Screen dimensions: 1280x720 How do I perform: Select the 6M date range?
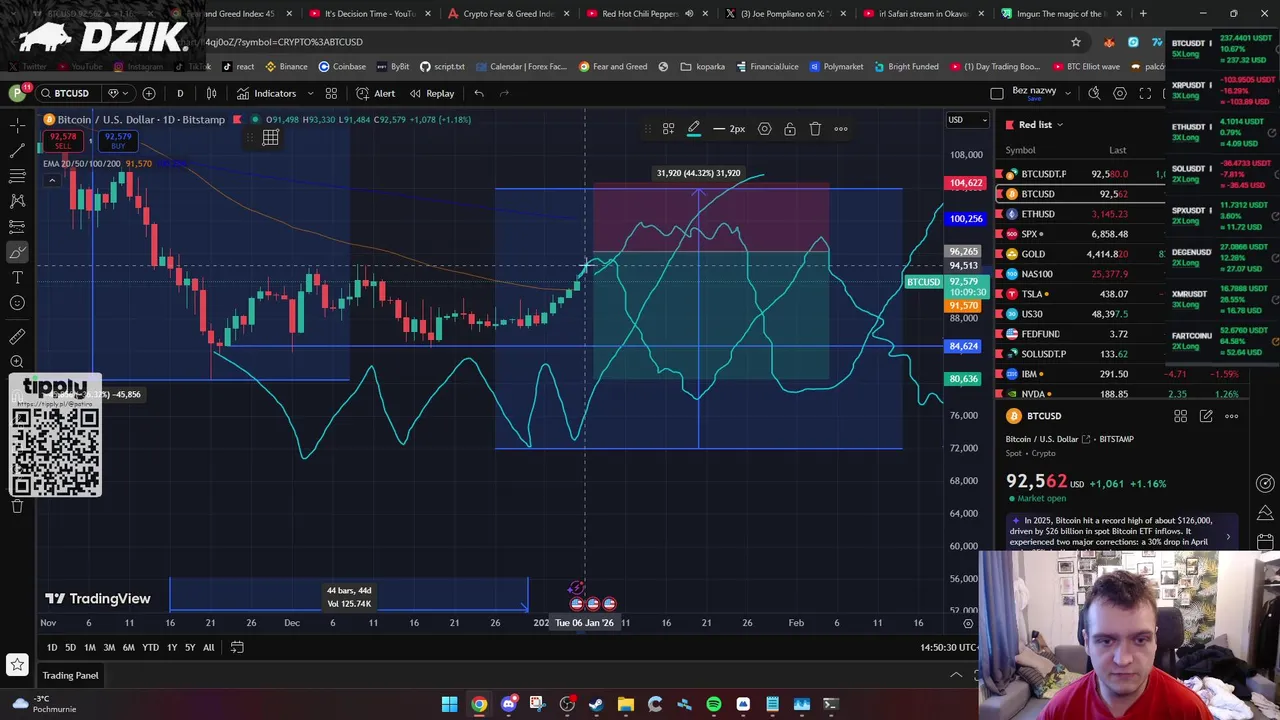[128, 647]
